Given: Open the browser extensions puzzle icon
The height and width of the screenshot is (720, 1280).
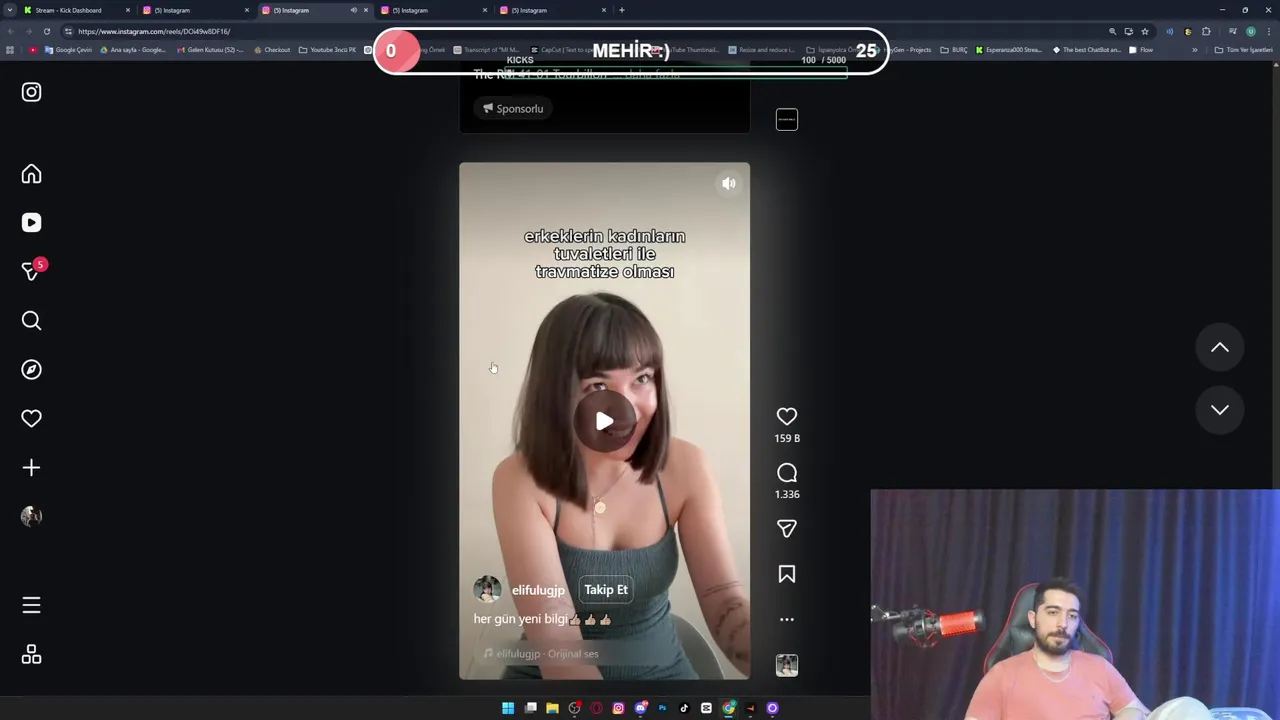Looking at the screenshot, I should pyautogui.click(x=1206, y=31).
